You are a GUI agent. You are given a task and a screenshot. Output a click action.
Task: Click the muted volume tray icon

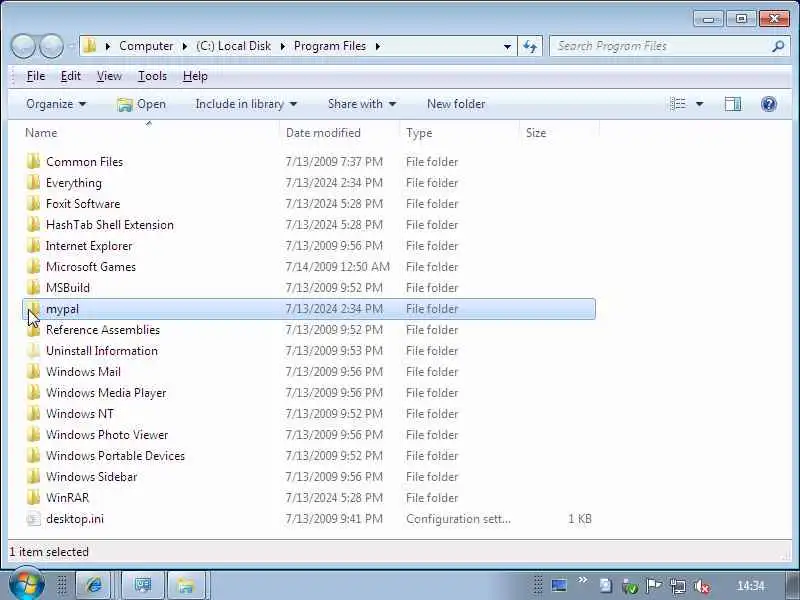pos(702,586)
